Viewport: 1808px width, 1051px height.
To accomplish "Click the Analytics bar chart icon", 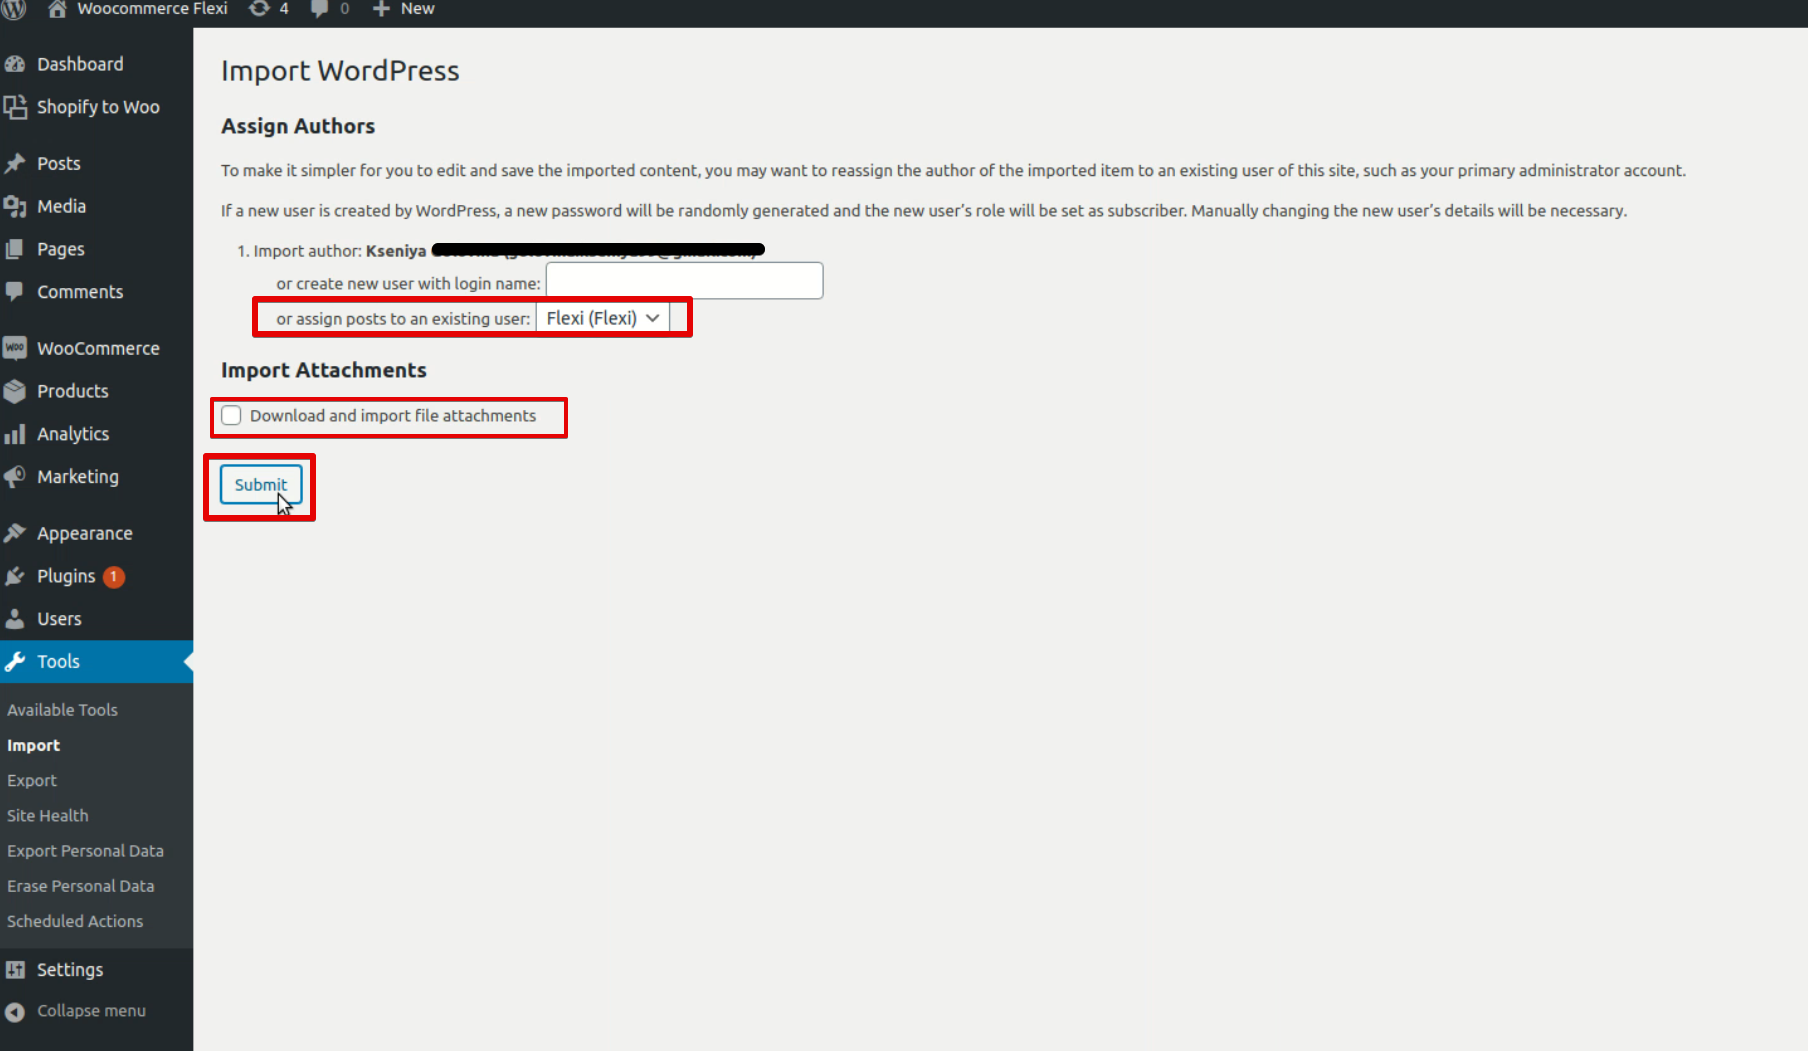I will [x=15, y=434].
